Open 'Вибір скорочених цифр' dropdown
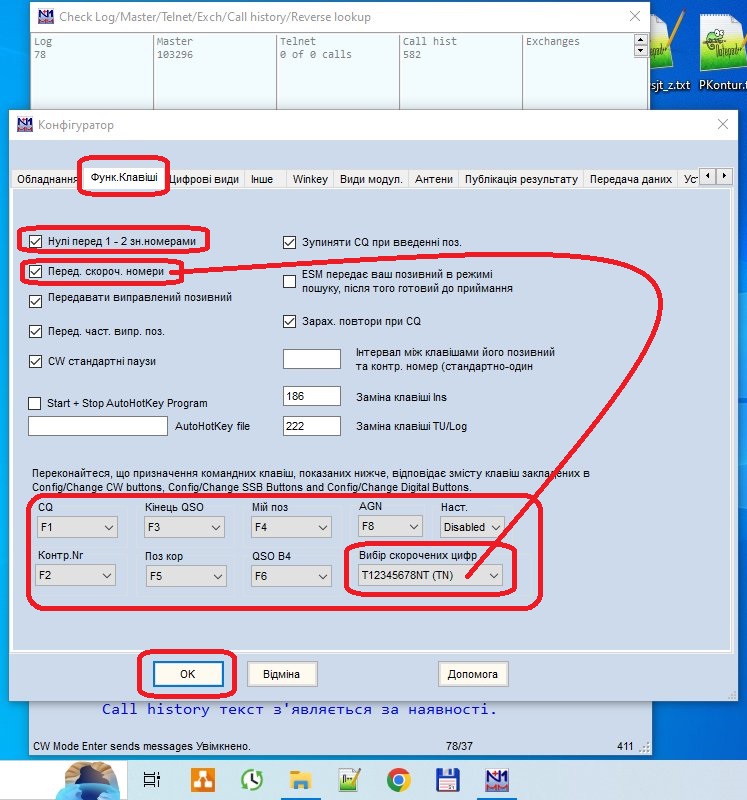The width and height of the screenshot is (747, 800). click(430, 576)
